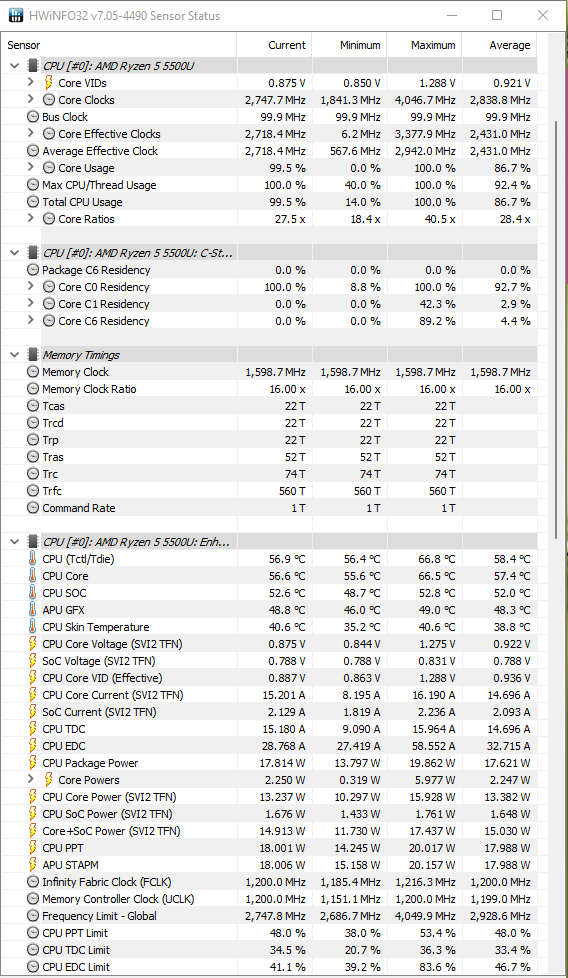
Task: Click the Maximum column header
Action: [425, 45]
